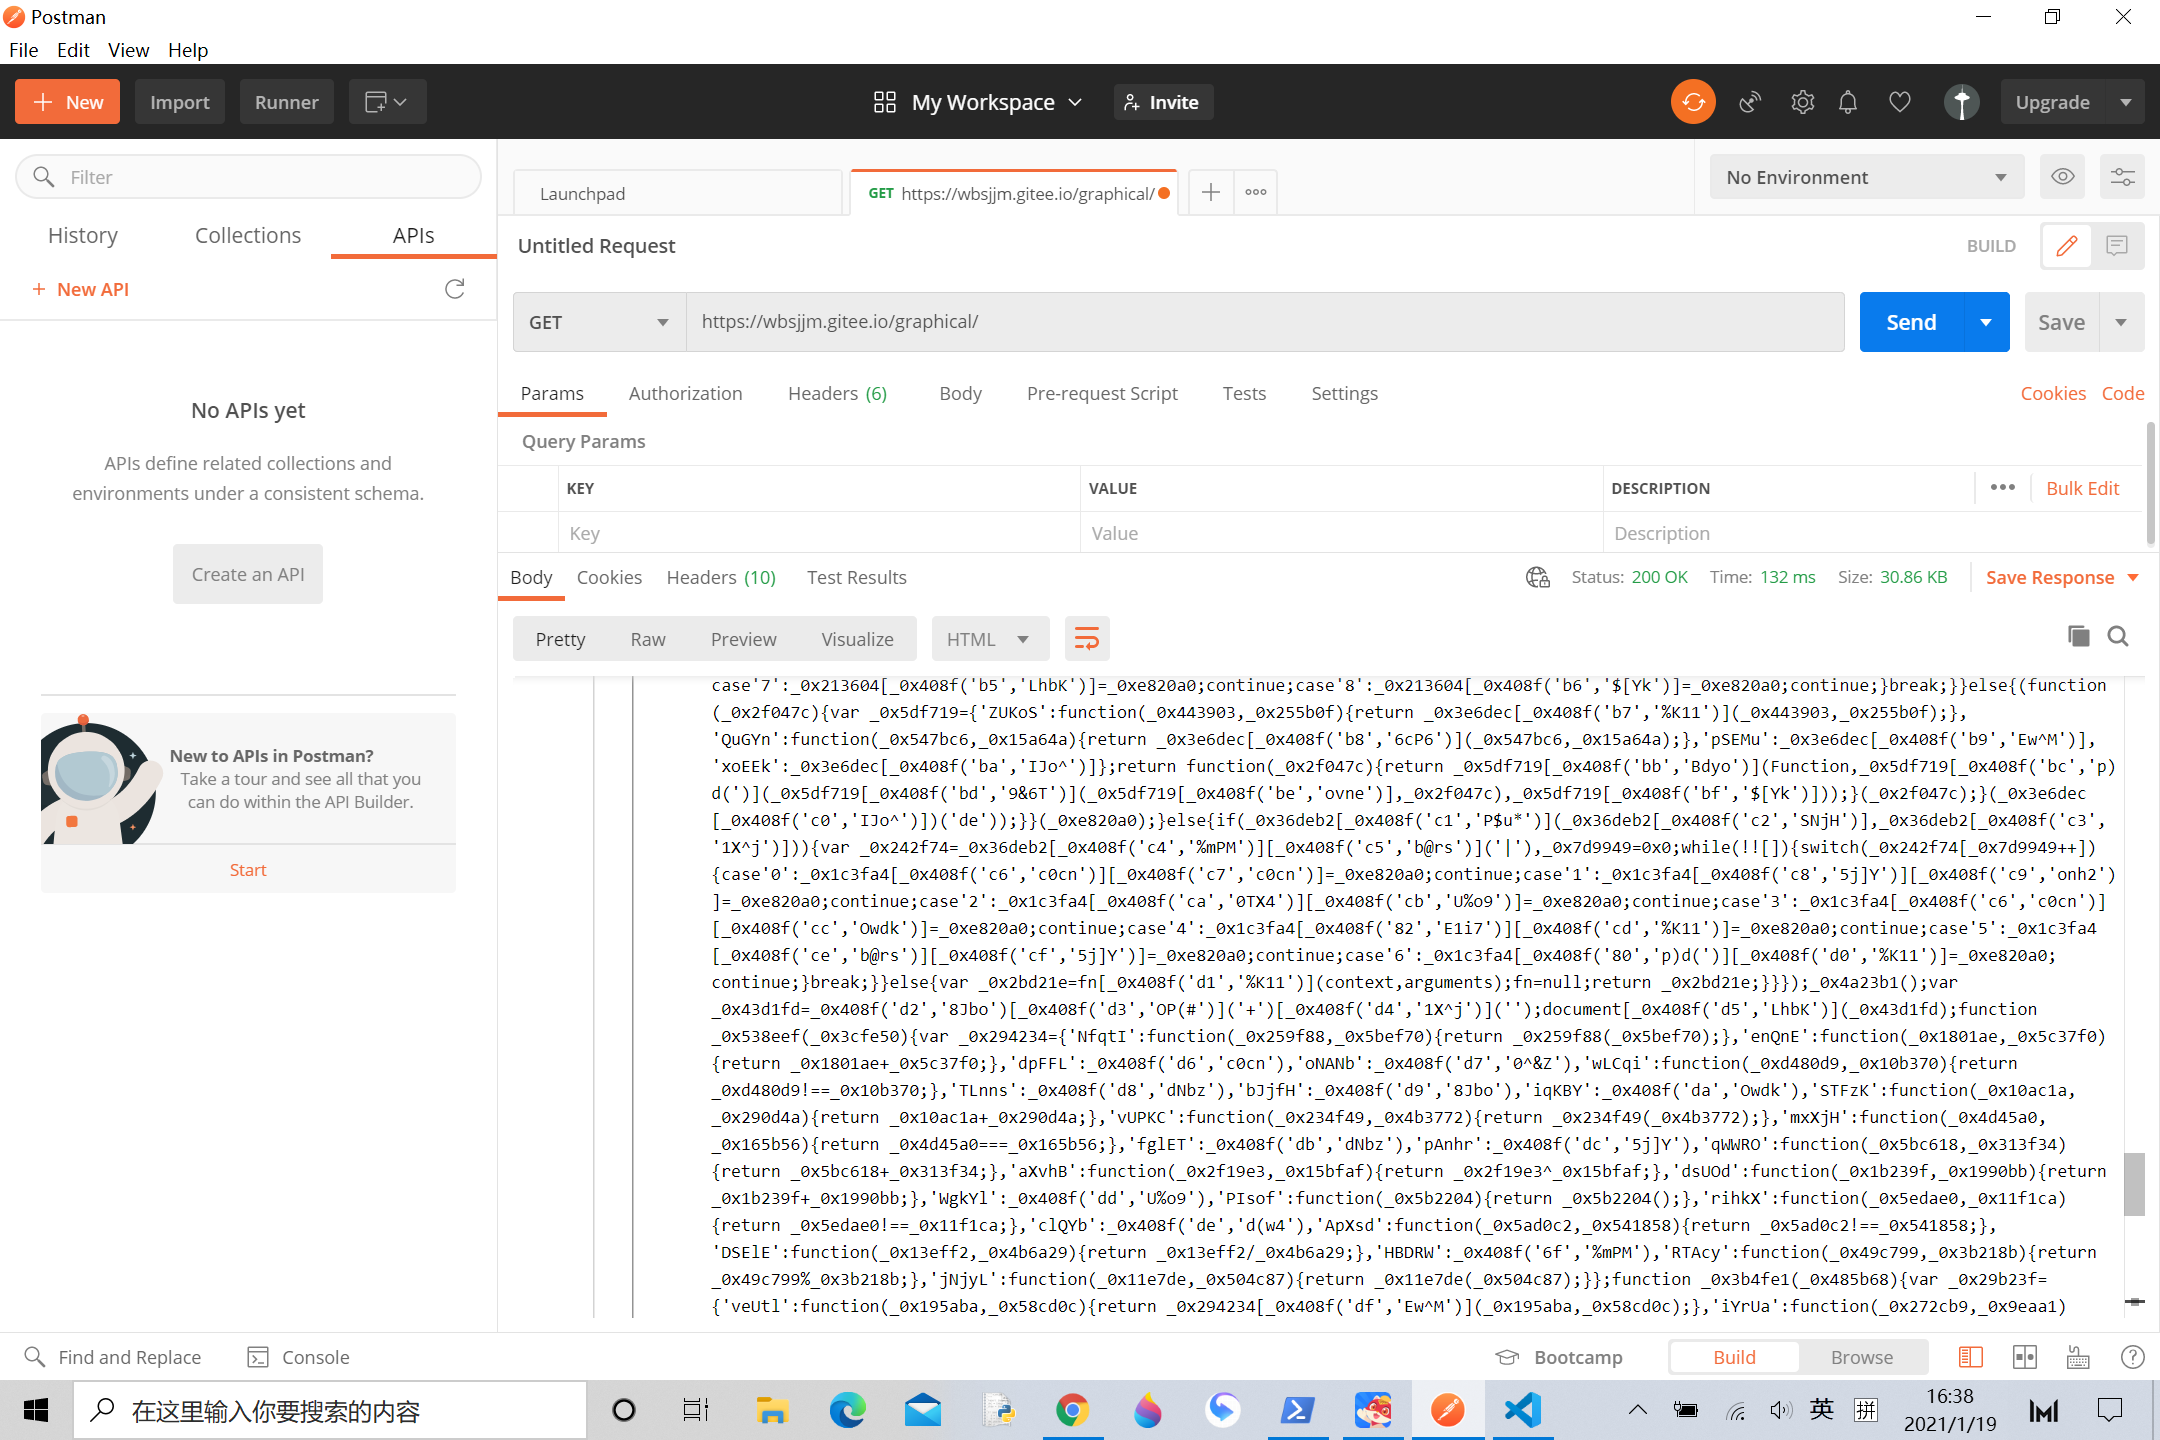Open the GET method dropdown
This screenshot has height=1440, width=2160.
[599, 322]
